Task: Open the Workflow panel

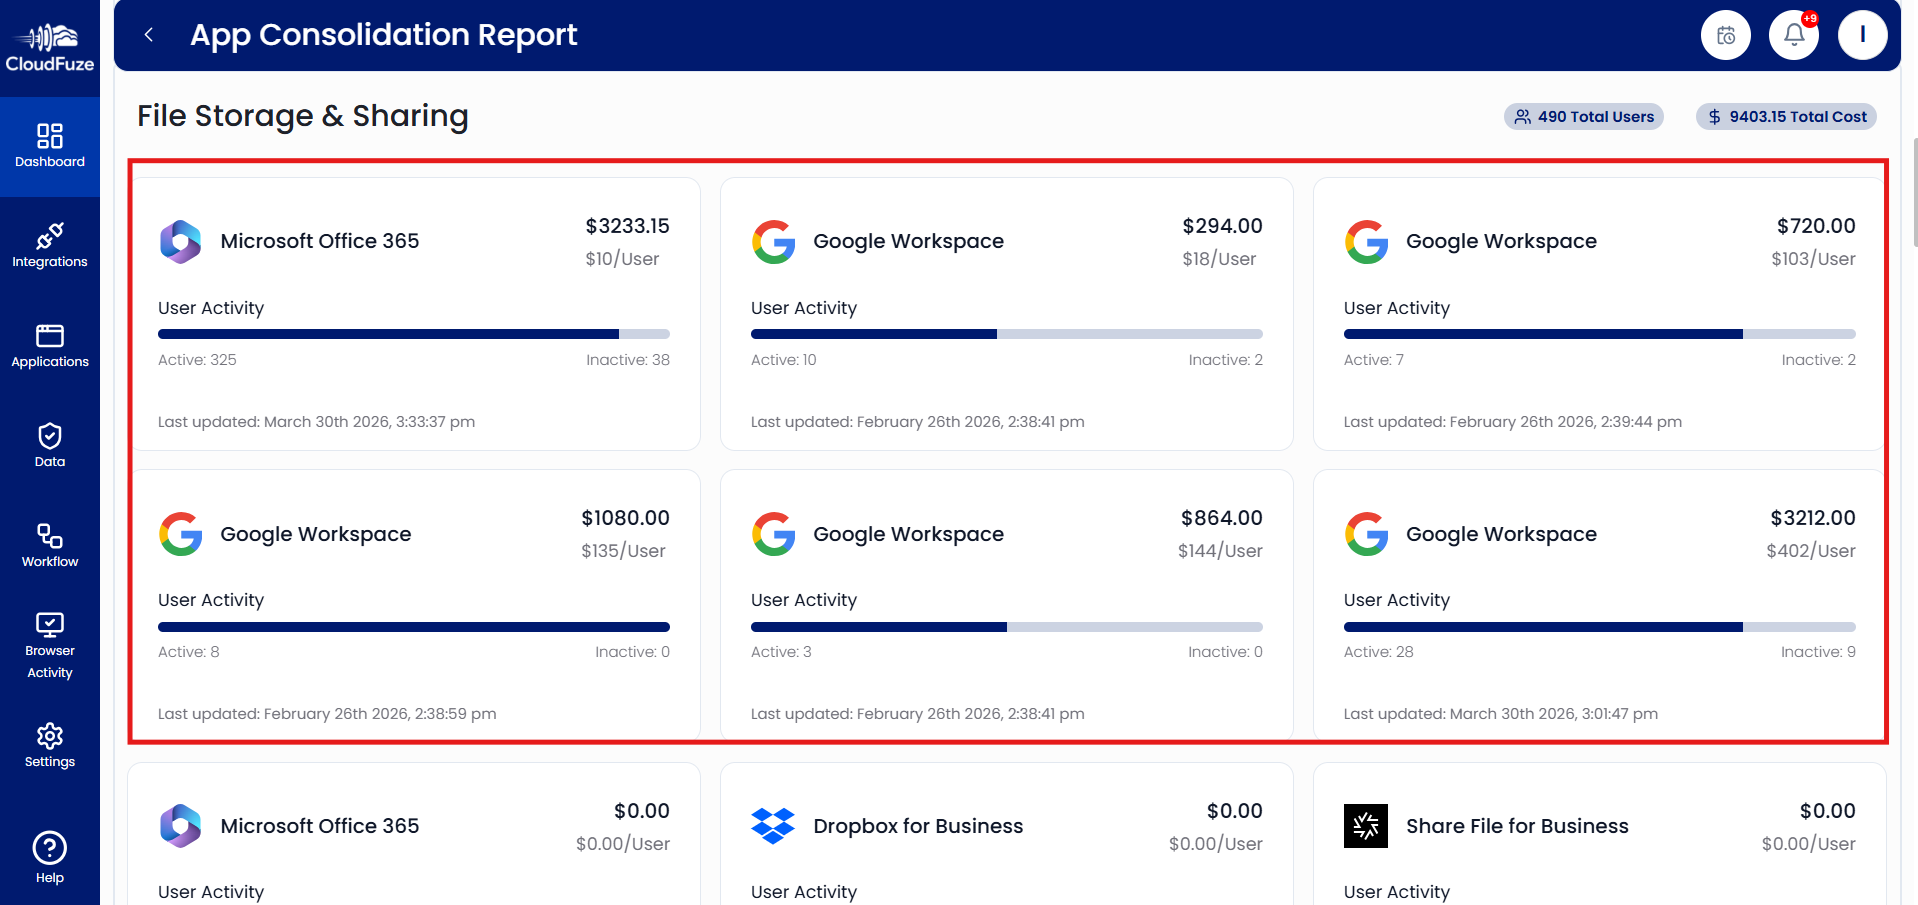Action: tap(50, 545)
